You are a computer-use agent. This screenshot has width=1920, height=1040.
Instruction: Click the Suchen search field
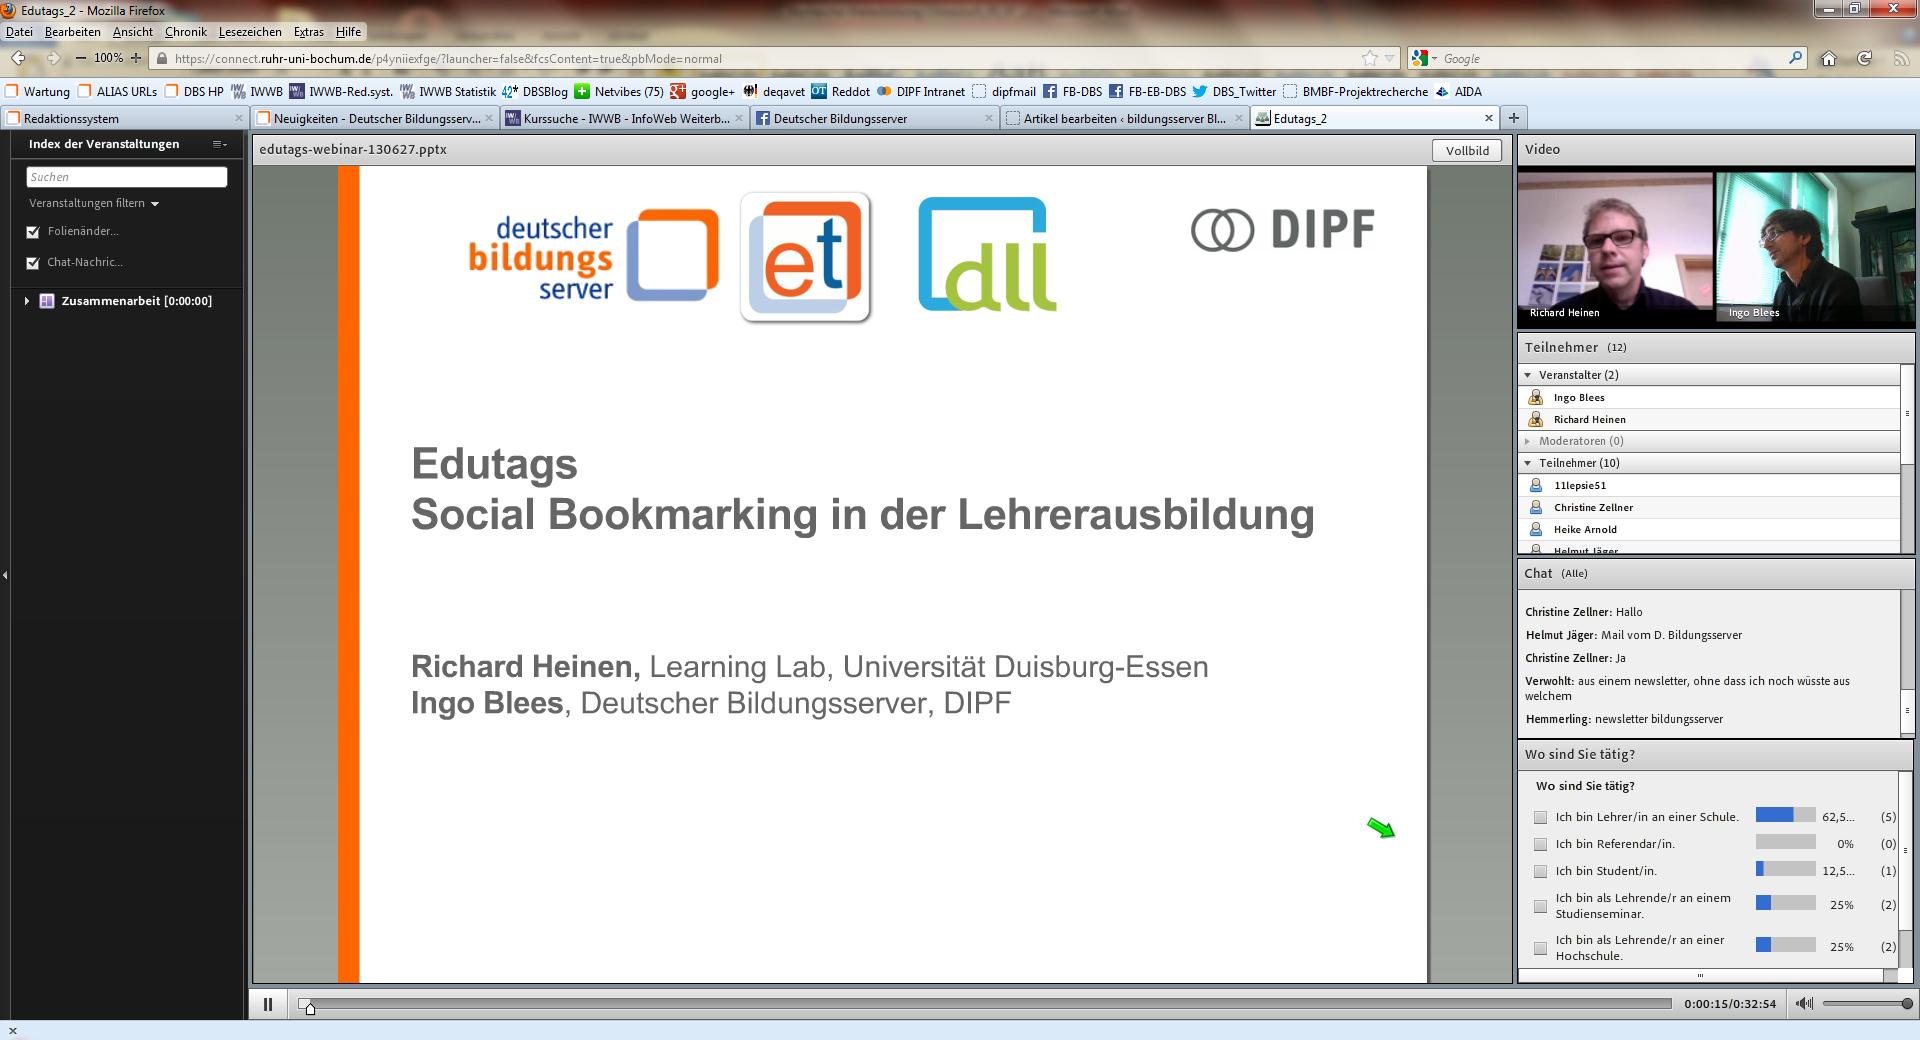tap(127, 177)
